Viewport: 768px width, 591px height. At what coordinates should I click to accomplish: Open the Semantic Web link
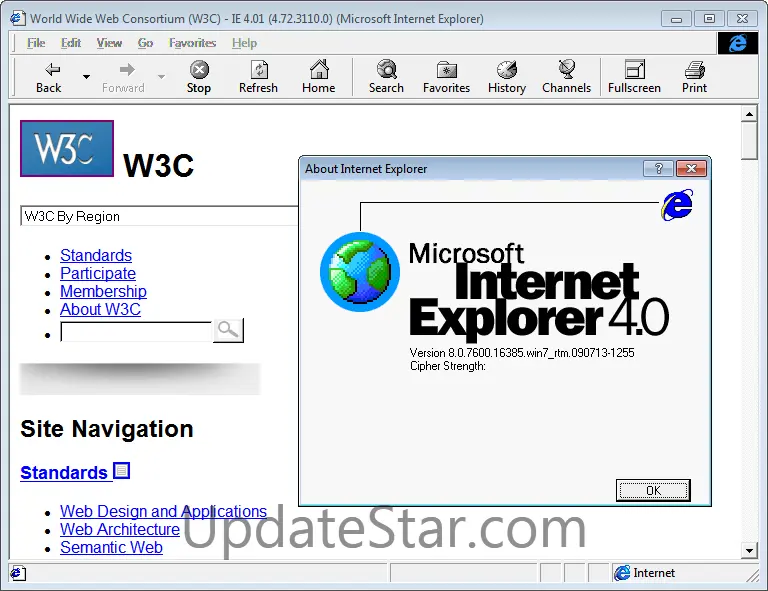pyautogui.click(x=112, y=547)
